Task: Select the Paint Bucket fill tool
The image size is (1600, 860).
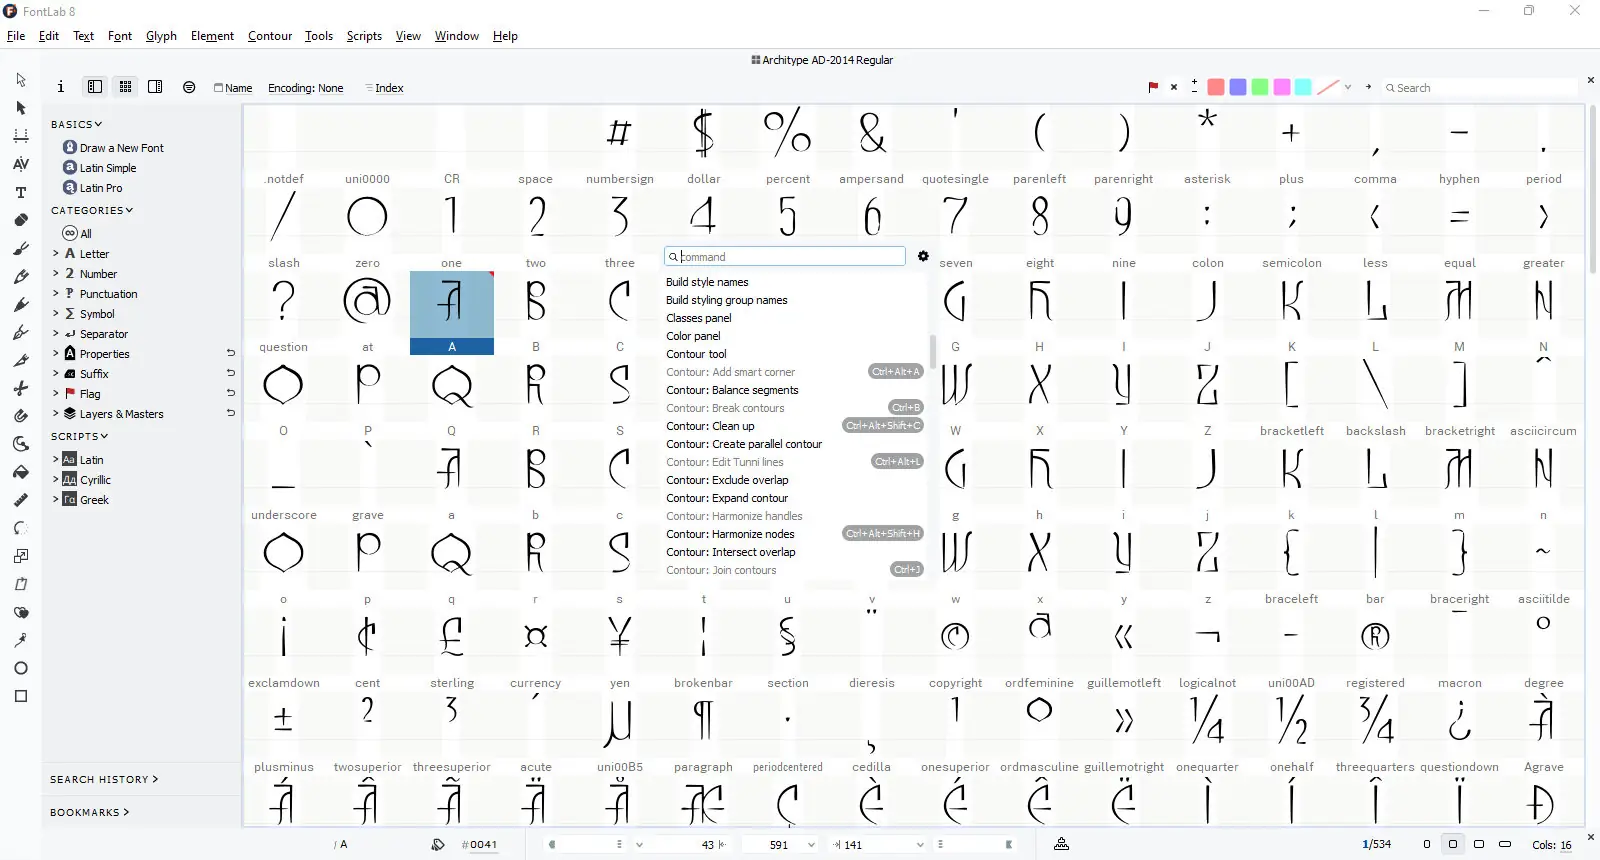Action: (21, 472)
